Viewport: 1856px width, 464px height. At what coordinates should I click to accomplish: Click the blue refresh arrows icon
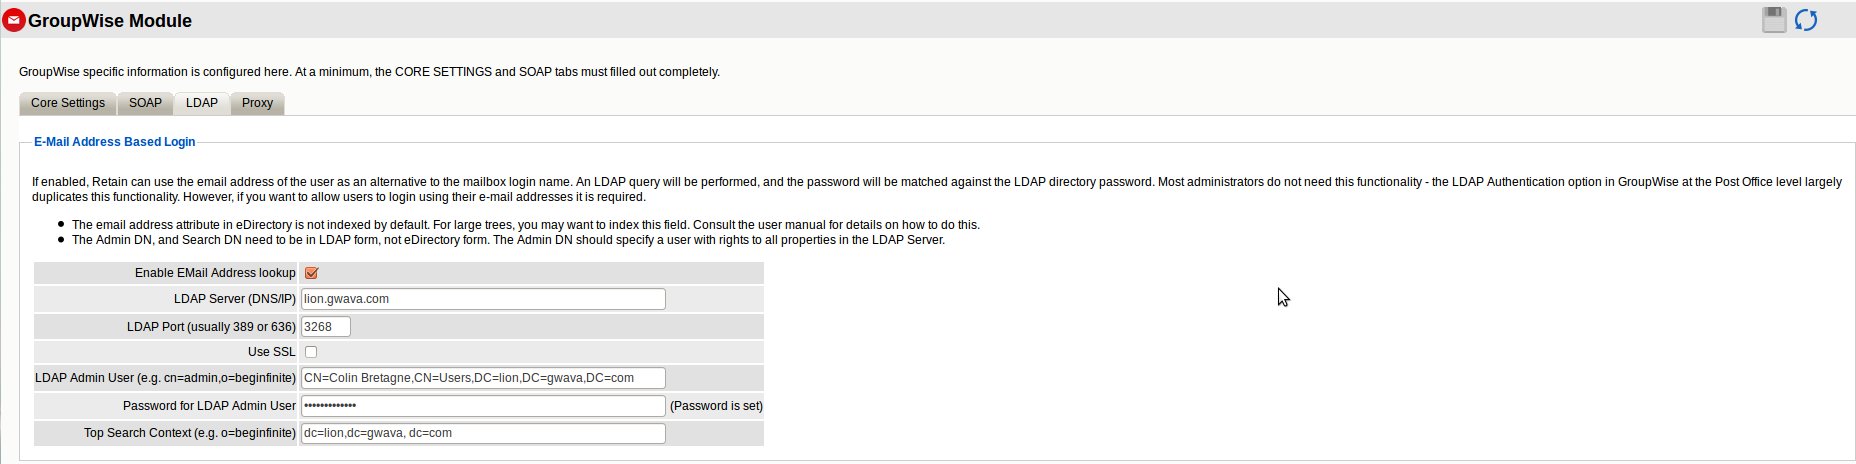point(1806,20)
